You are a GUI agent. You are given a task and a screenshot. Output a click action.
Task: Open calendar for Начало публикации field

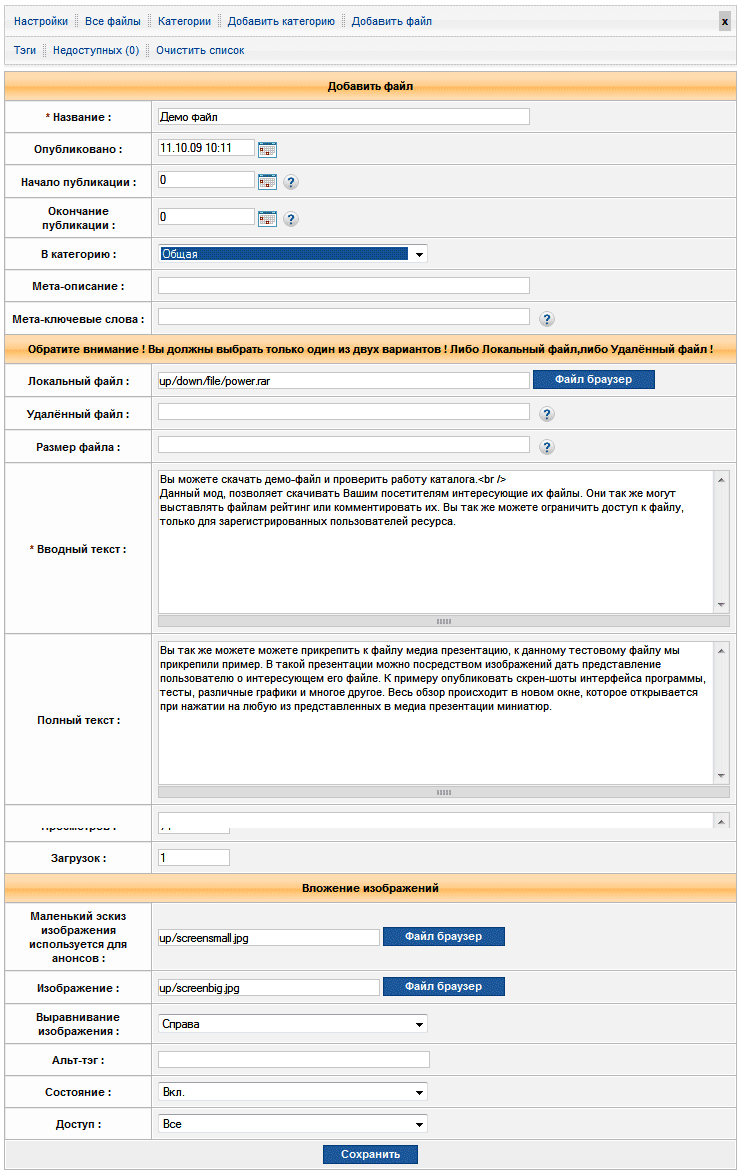click(267, 181)
